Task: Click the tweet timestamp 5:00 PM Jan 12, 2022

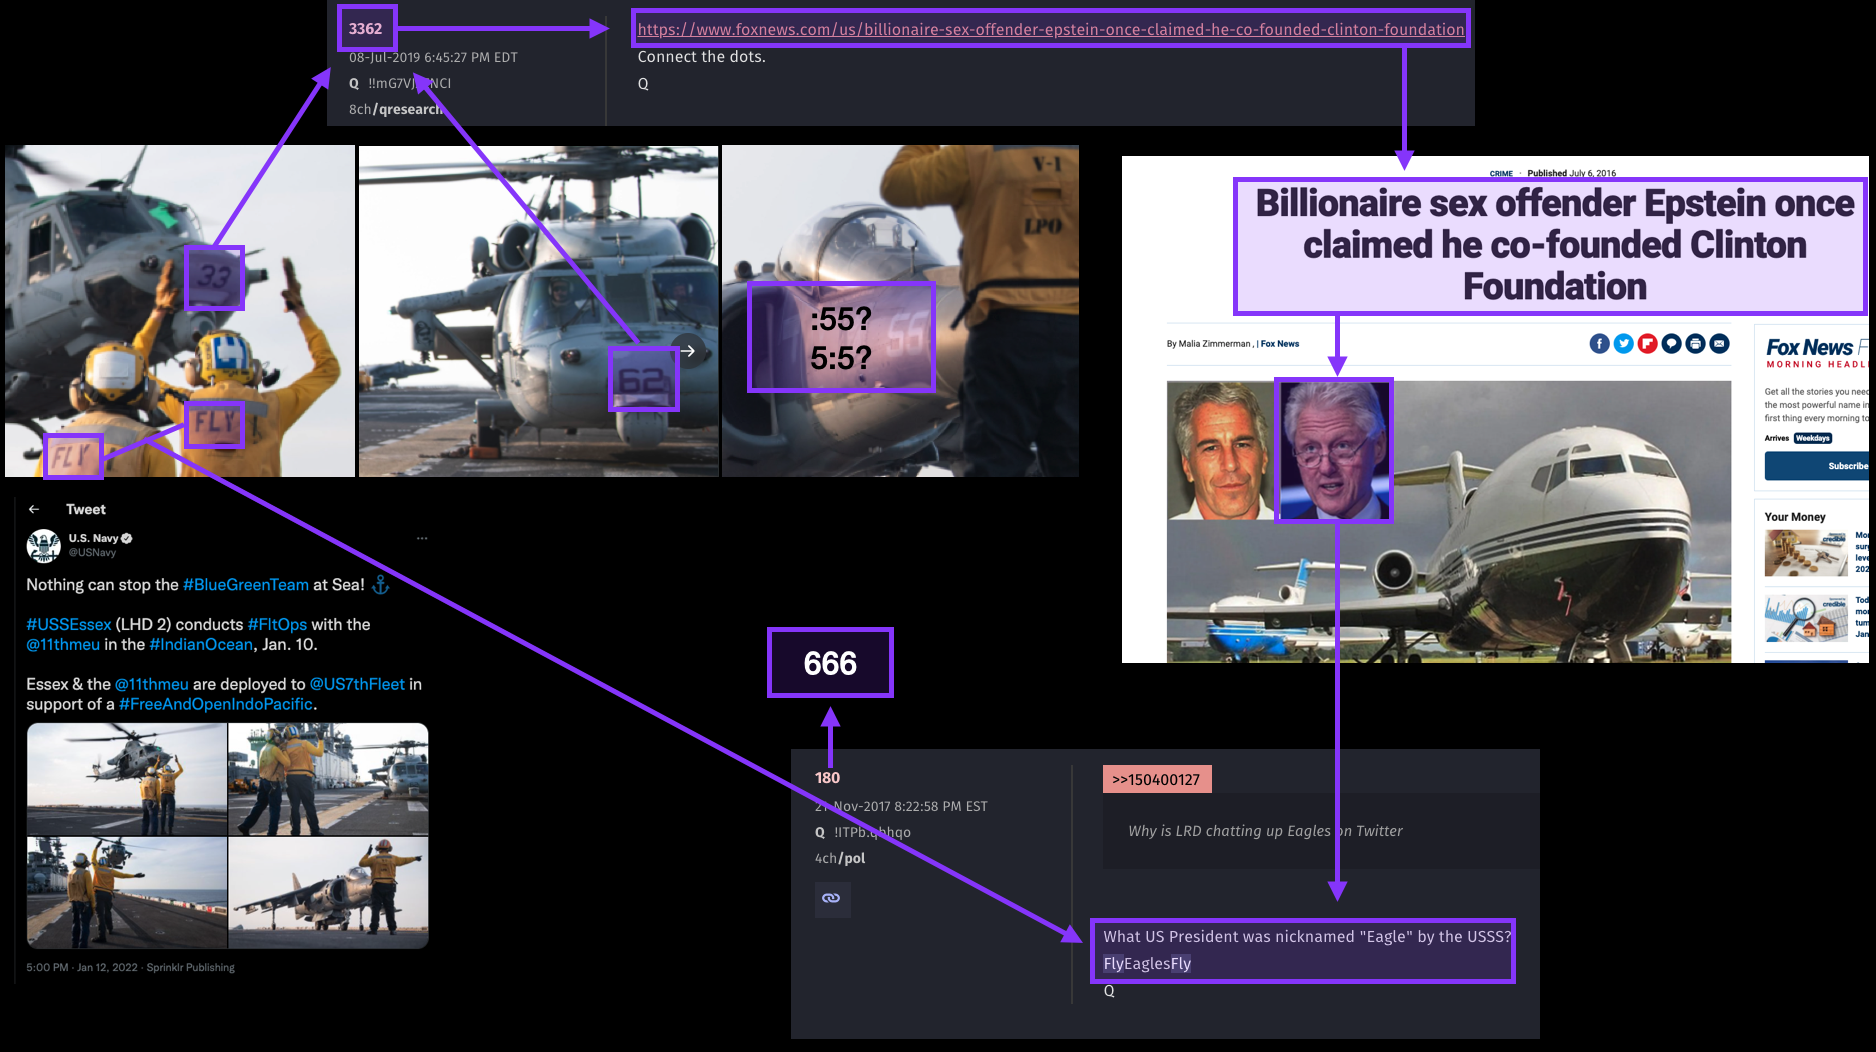Action: pos(82,967)
